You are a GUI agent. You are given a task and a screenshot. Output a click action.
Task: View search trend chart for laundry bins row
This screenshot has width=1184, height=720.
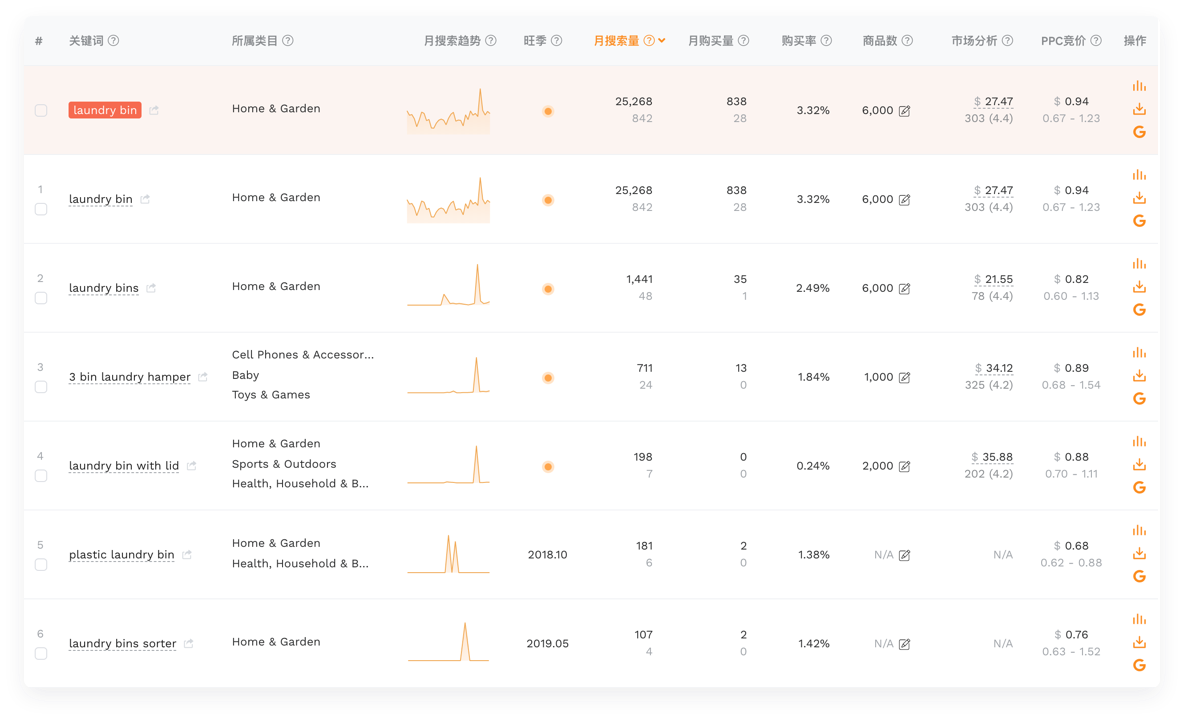point(449,285)
